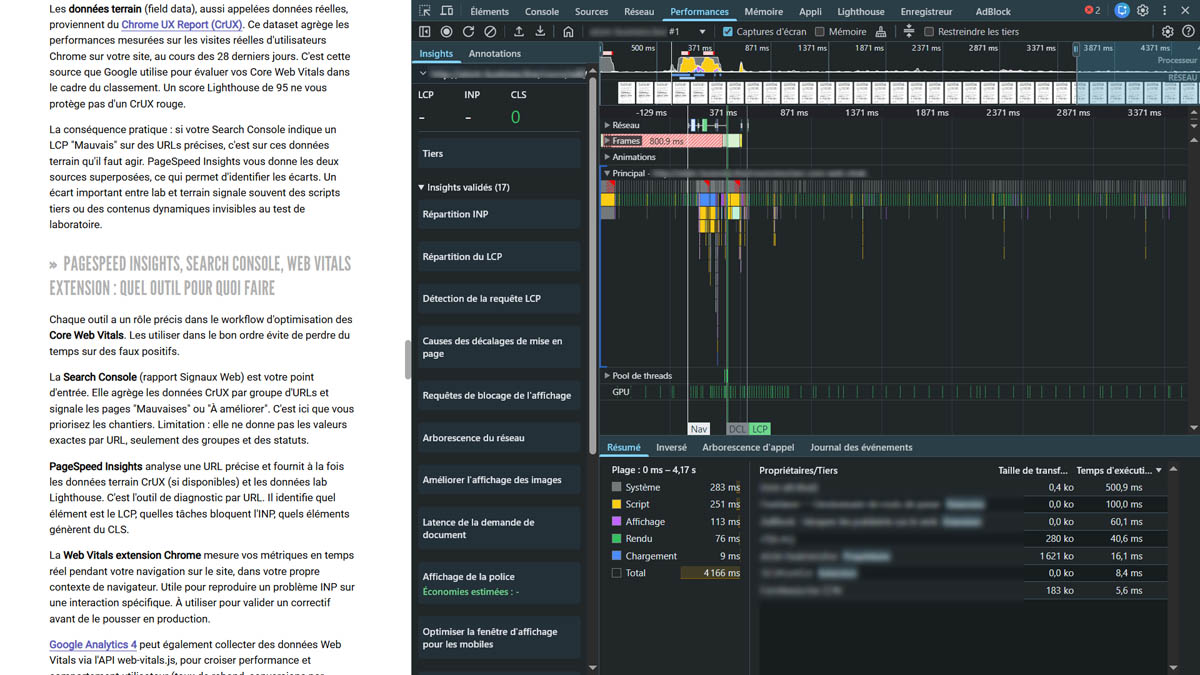This screenshot has height=675, width=1200.
Task: Open the Arborescence d'appel tab
Action: [750, 447]
